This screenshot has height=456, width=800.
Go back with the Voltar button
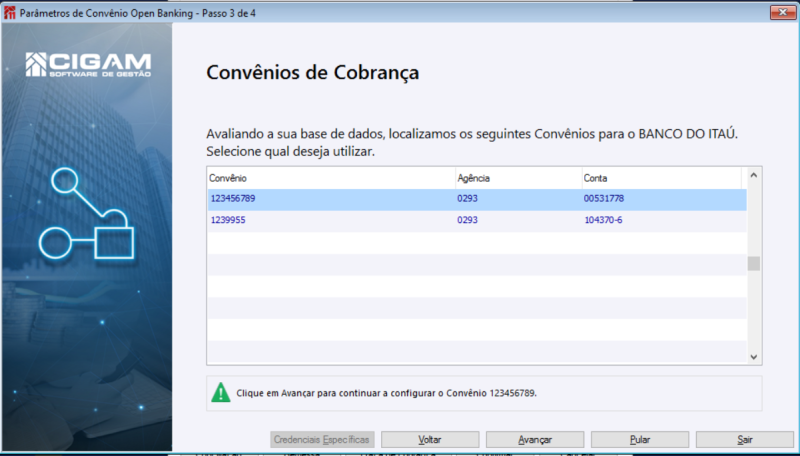click(430, 440)
